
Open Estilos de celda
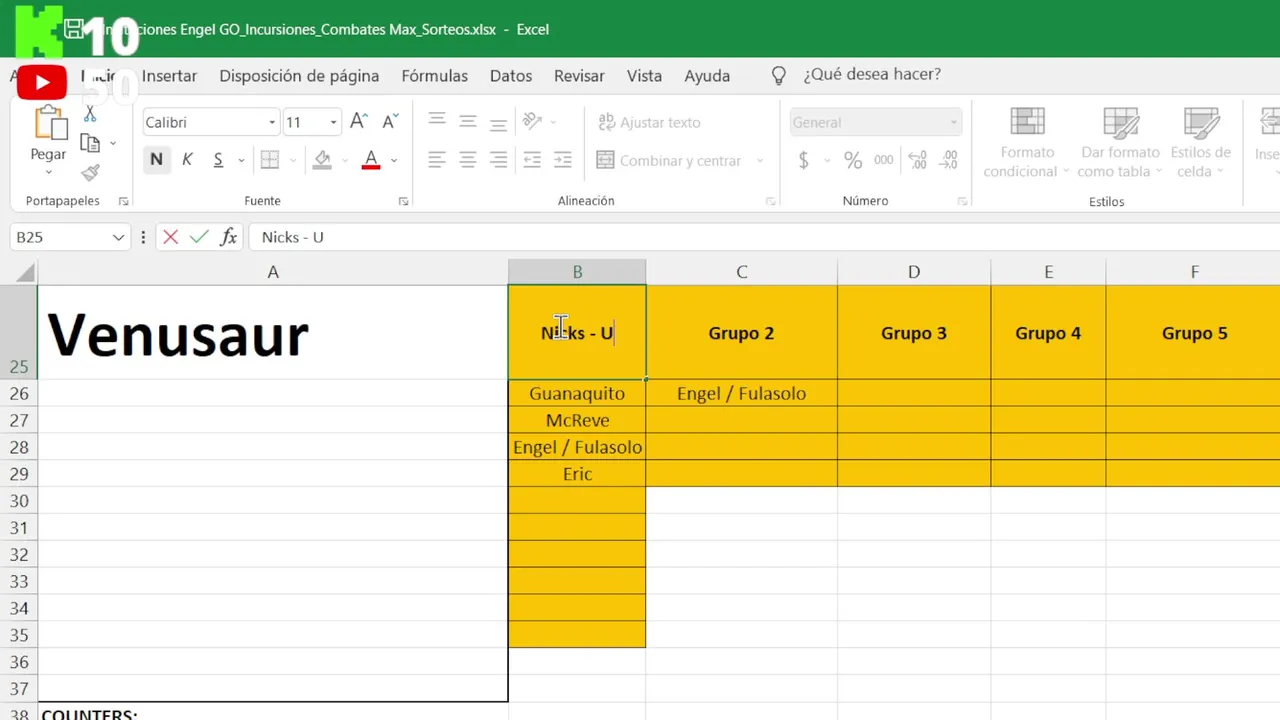(x=1200, y=143)
